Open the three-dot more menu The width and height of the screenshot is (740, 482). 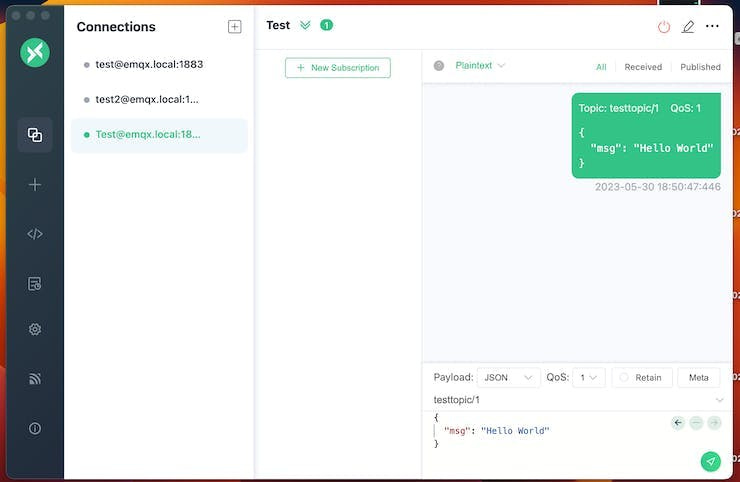point(712,26)
